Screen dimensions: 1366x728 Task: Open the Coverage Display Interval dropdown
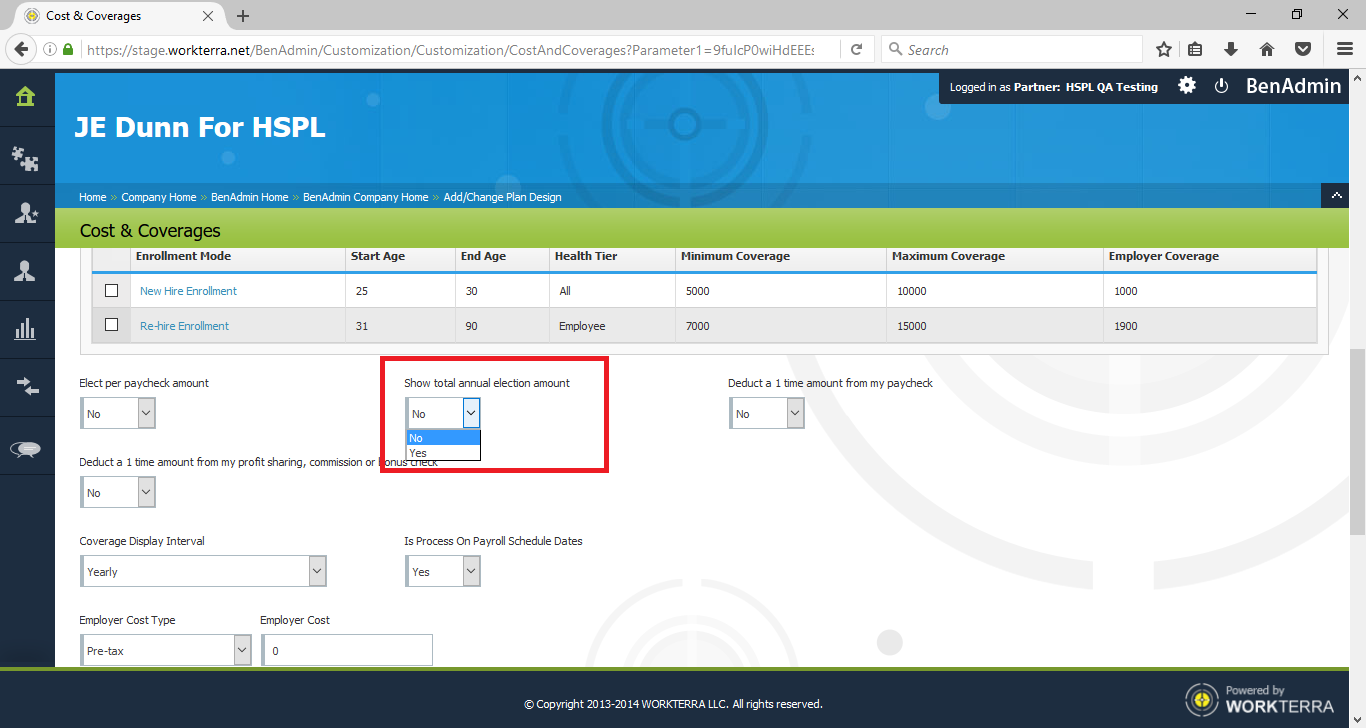[x=203, y=572]
